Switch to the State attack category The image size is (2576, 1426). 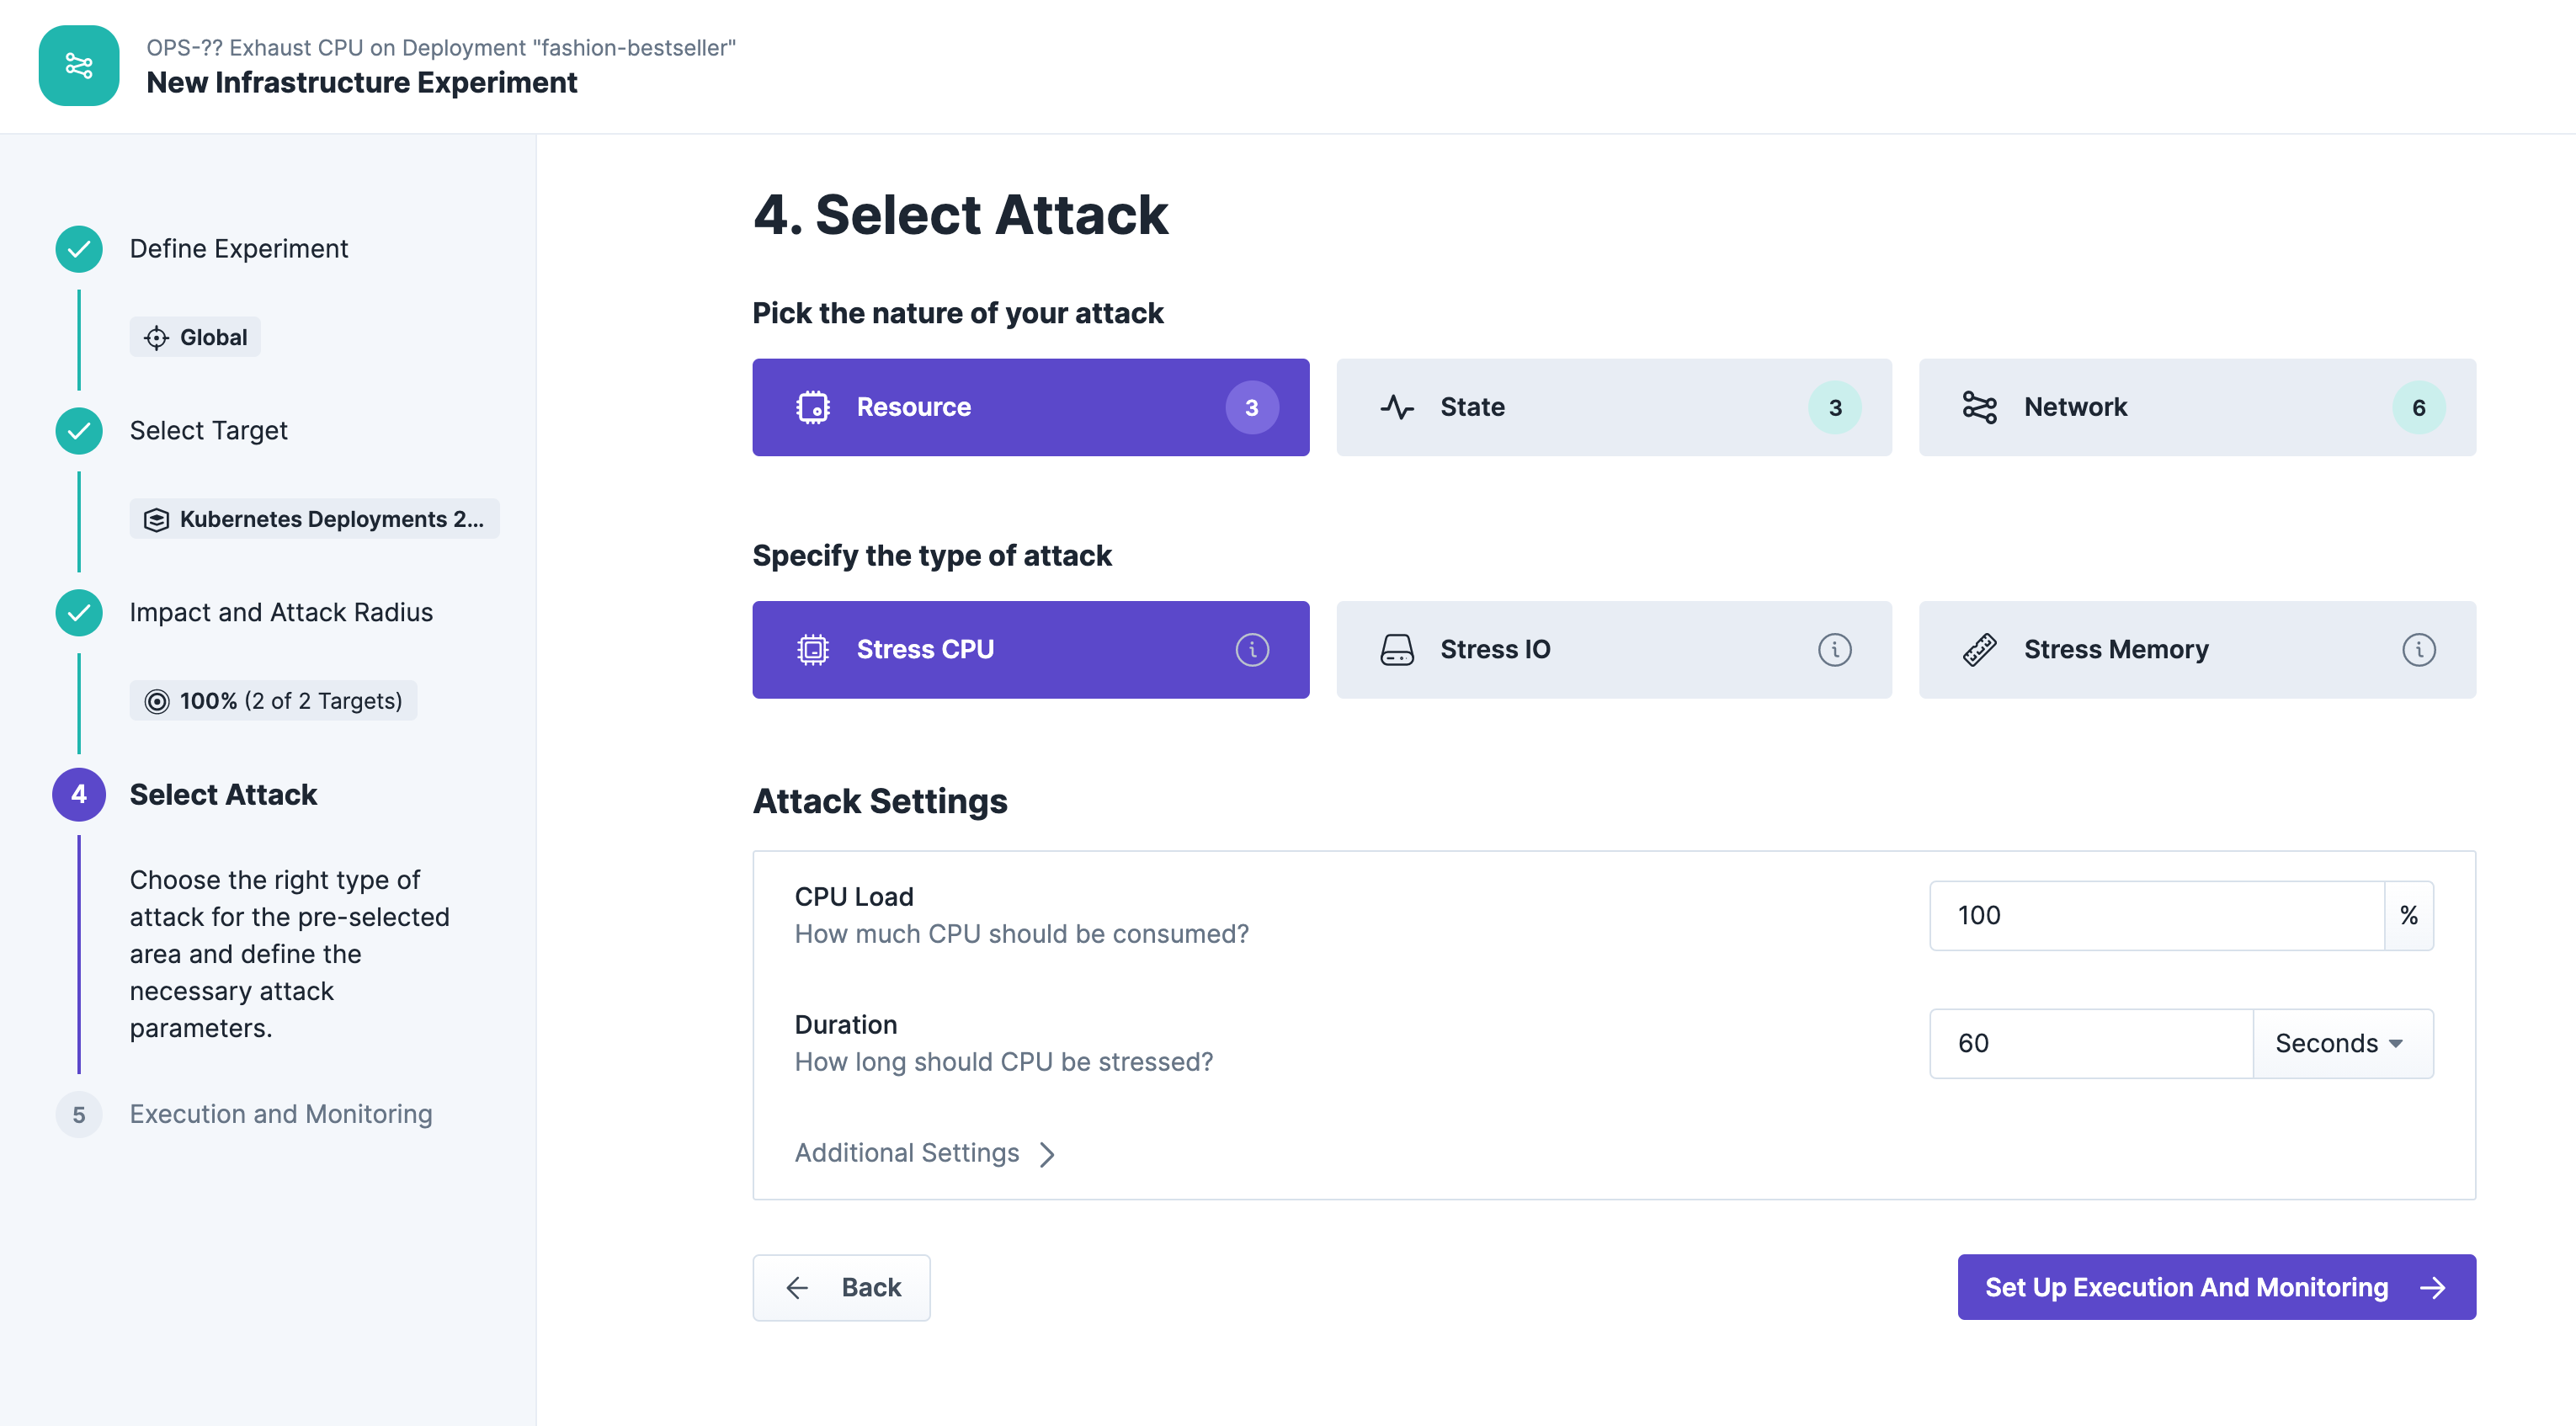click(x=1613, y=407)
